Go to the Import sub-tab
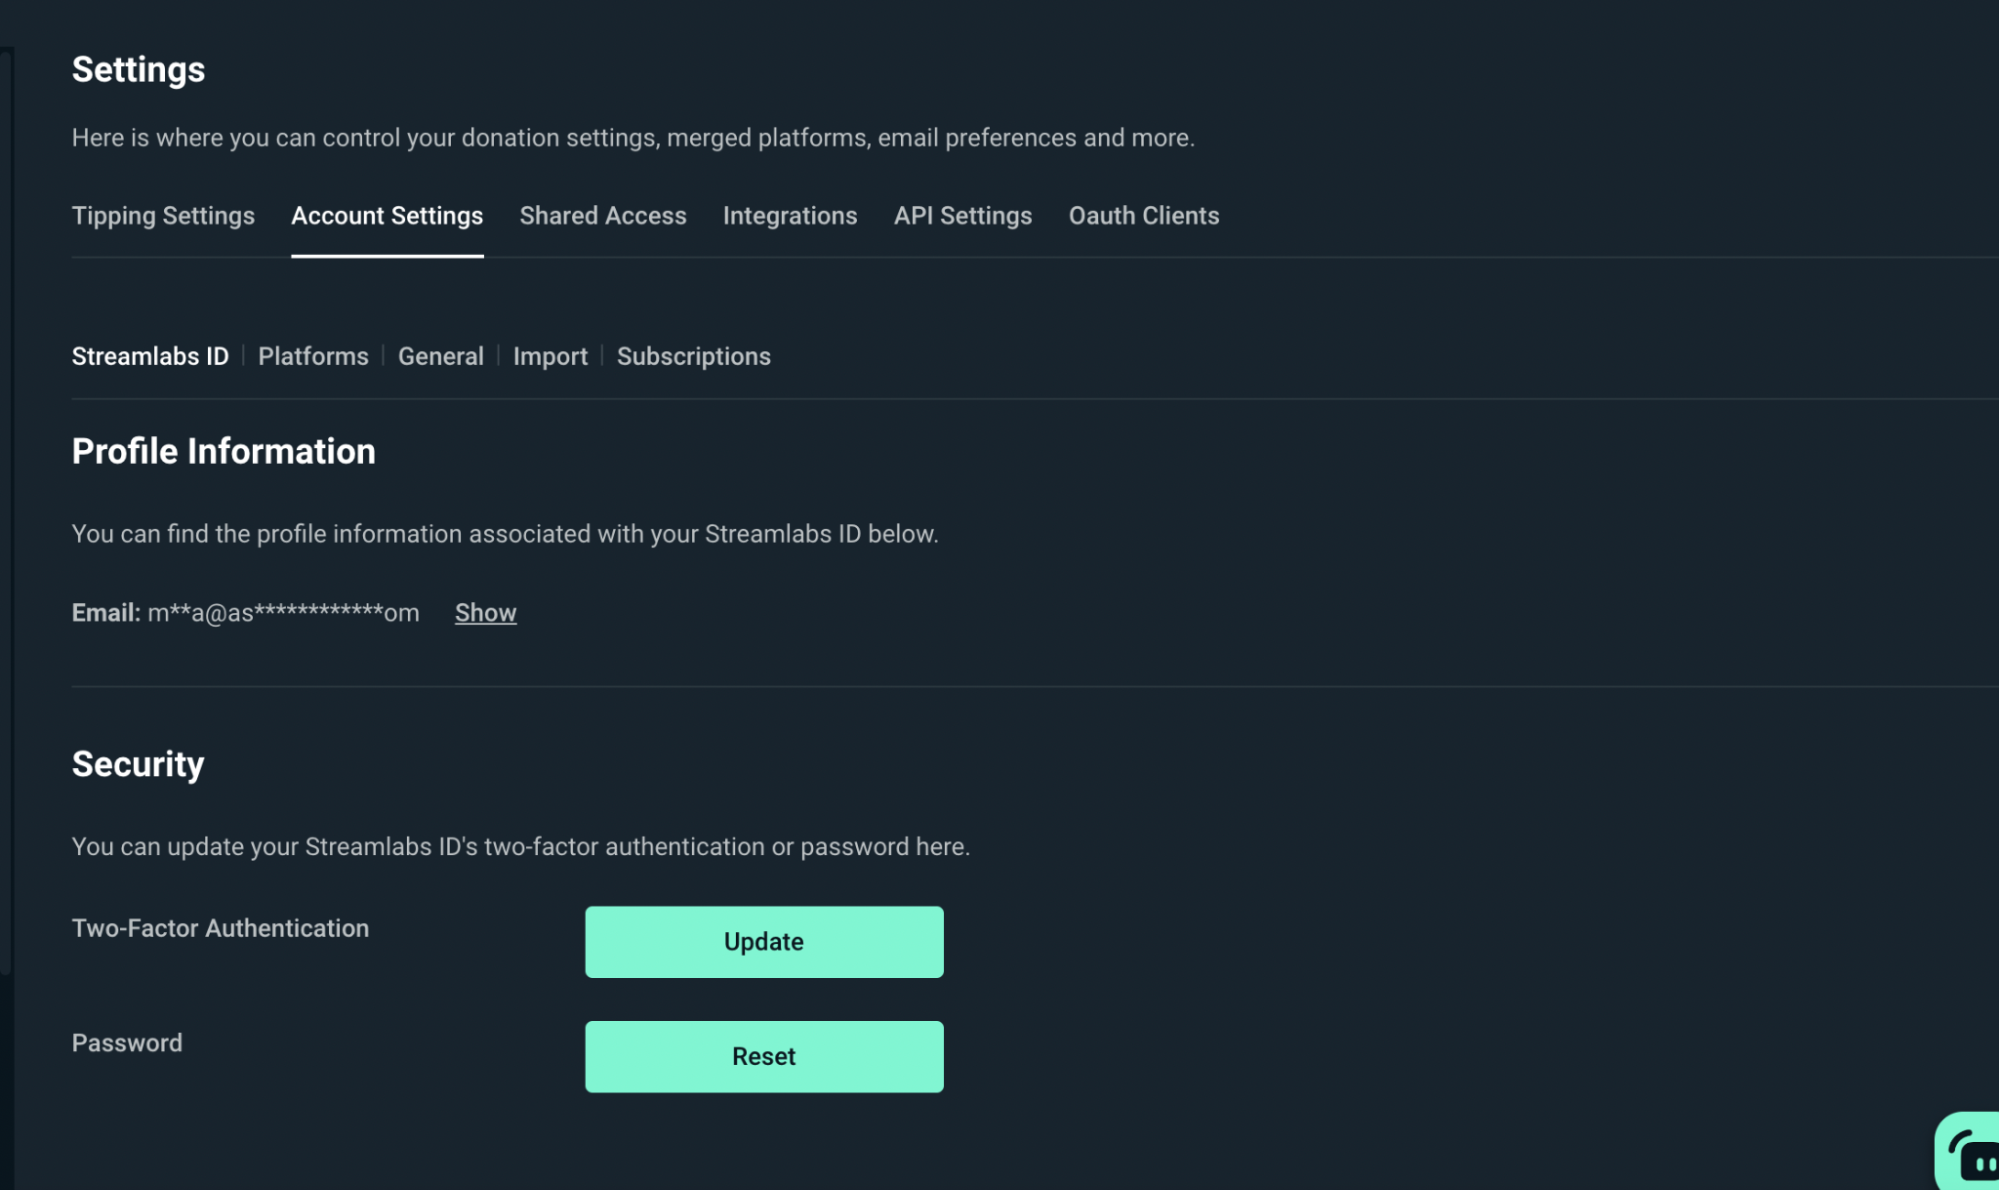The height and width of the screenshot is (1190, 1999). [549, 356]
